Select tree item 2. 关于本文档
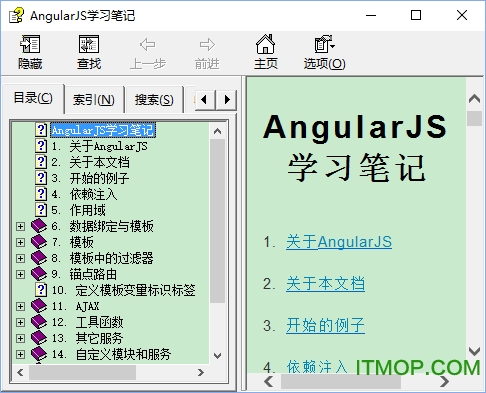 click(90, 162)
